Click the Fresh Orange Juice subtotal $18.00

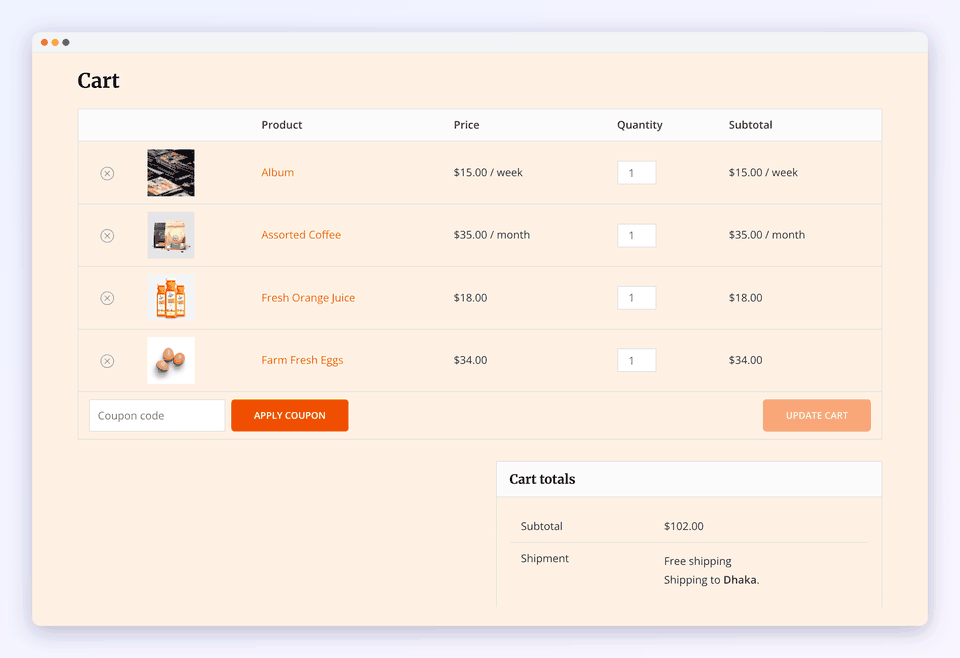coord(745,297)
